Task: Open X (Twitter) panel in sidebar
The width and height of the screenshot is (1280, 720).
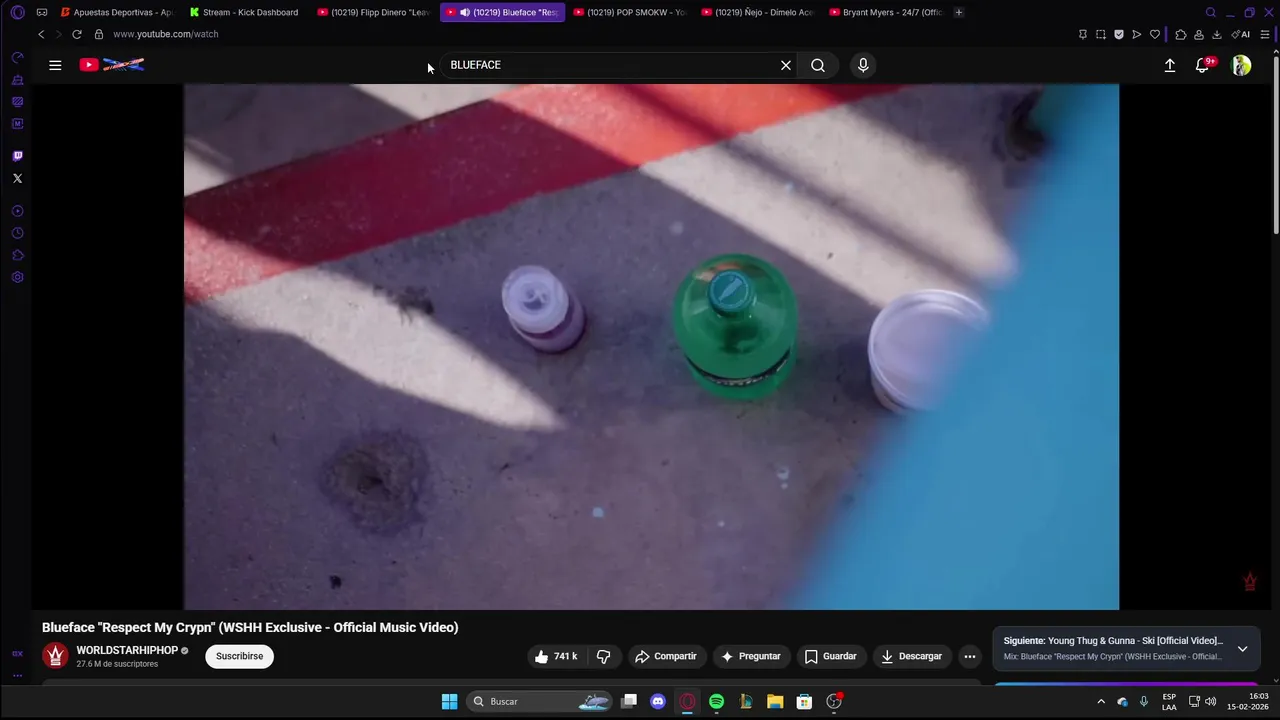Action: 17,178
